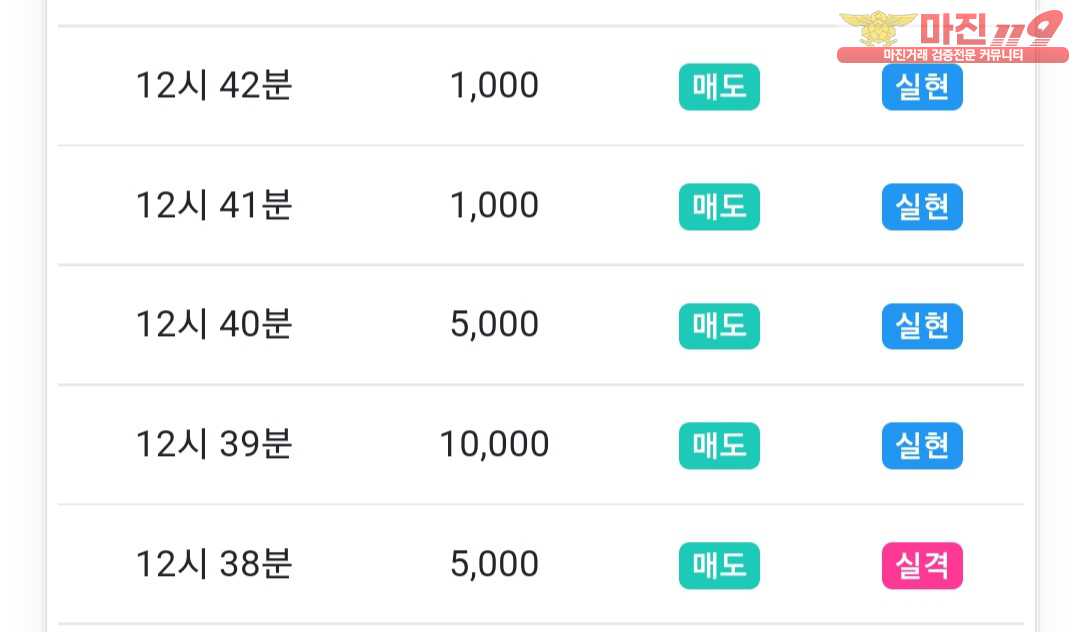Tap the blue 실현 badge at 12시 40분
1080x632 pixels.
coord(922,326)
